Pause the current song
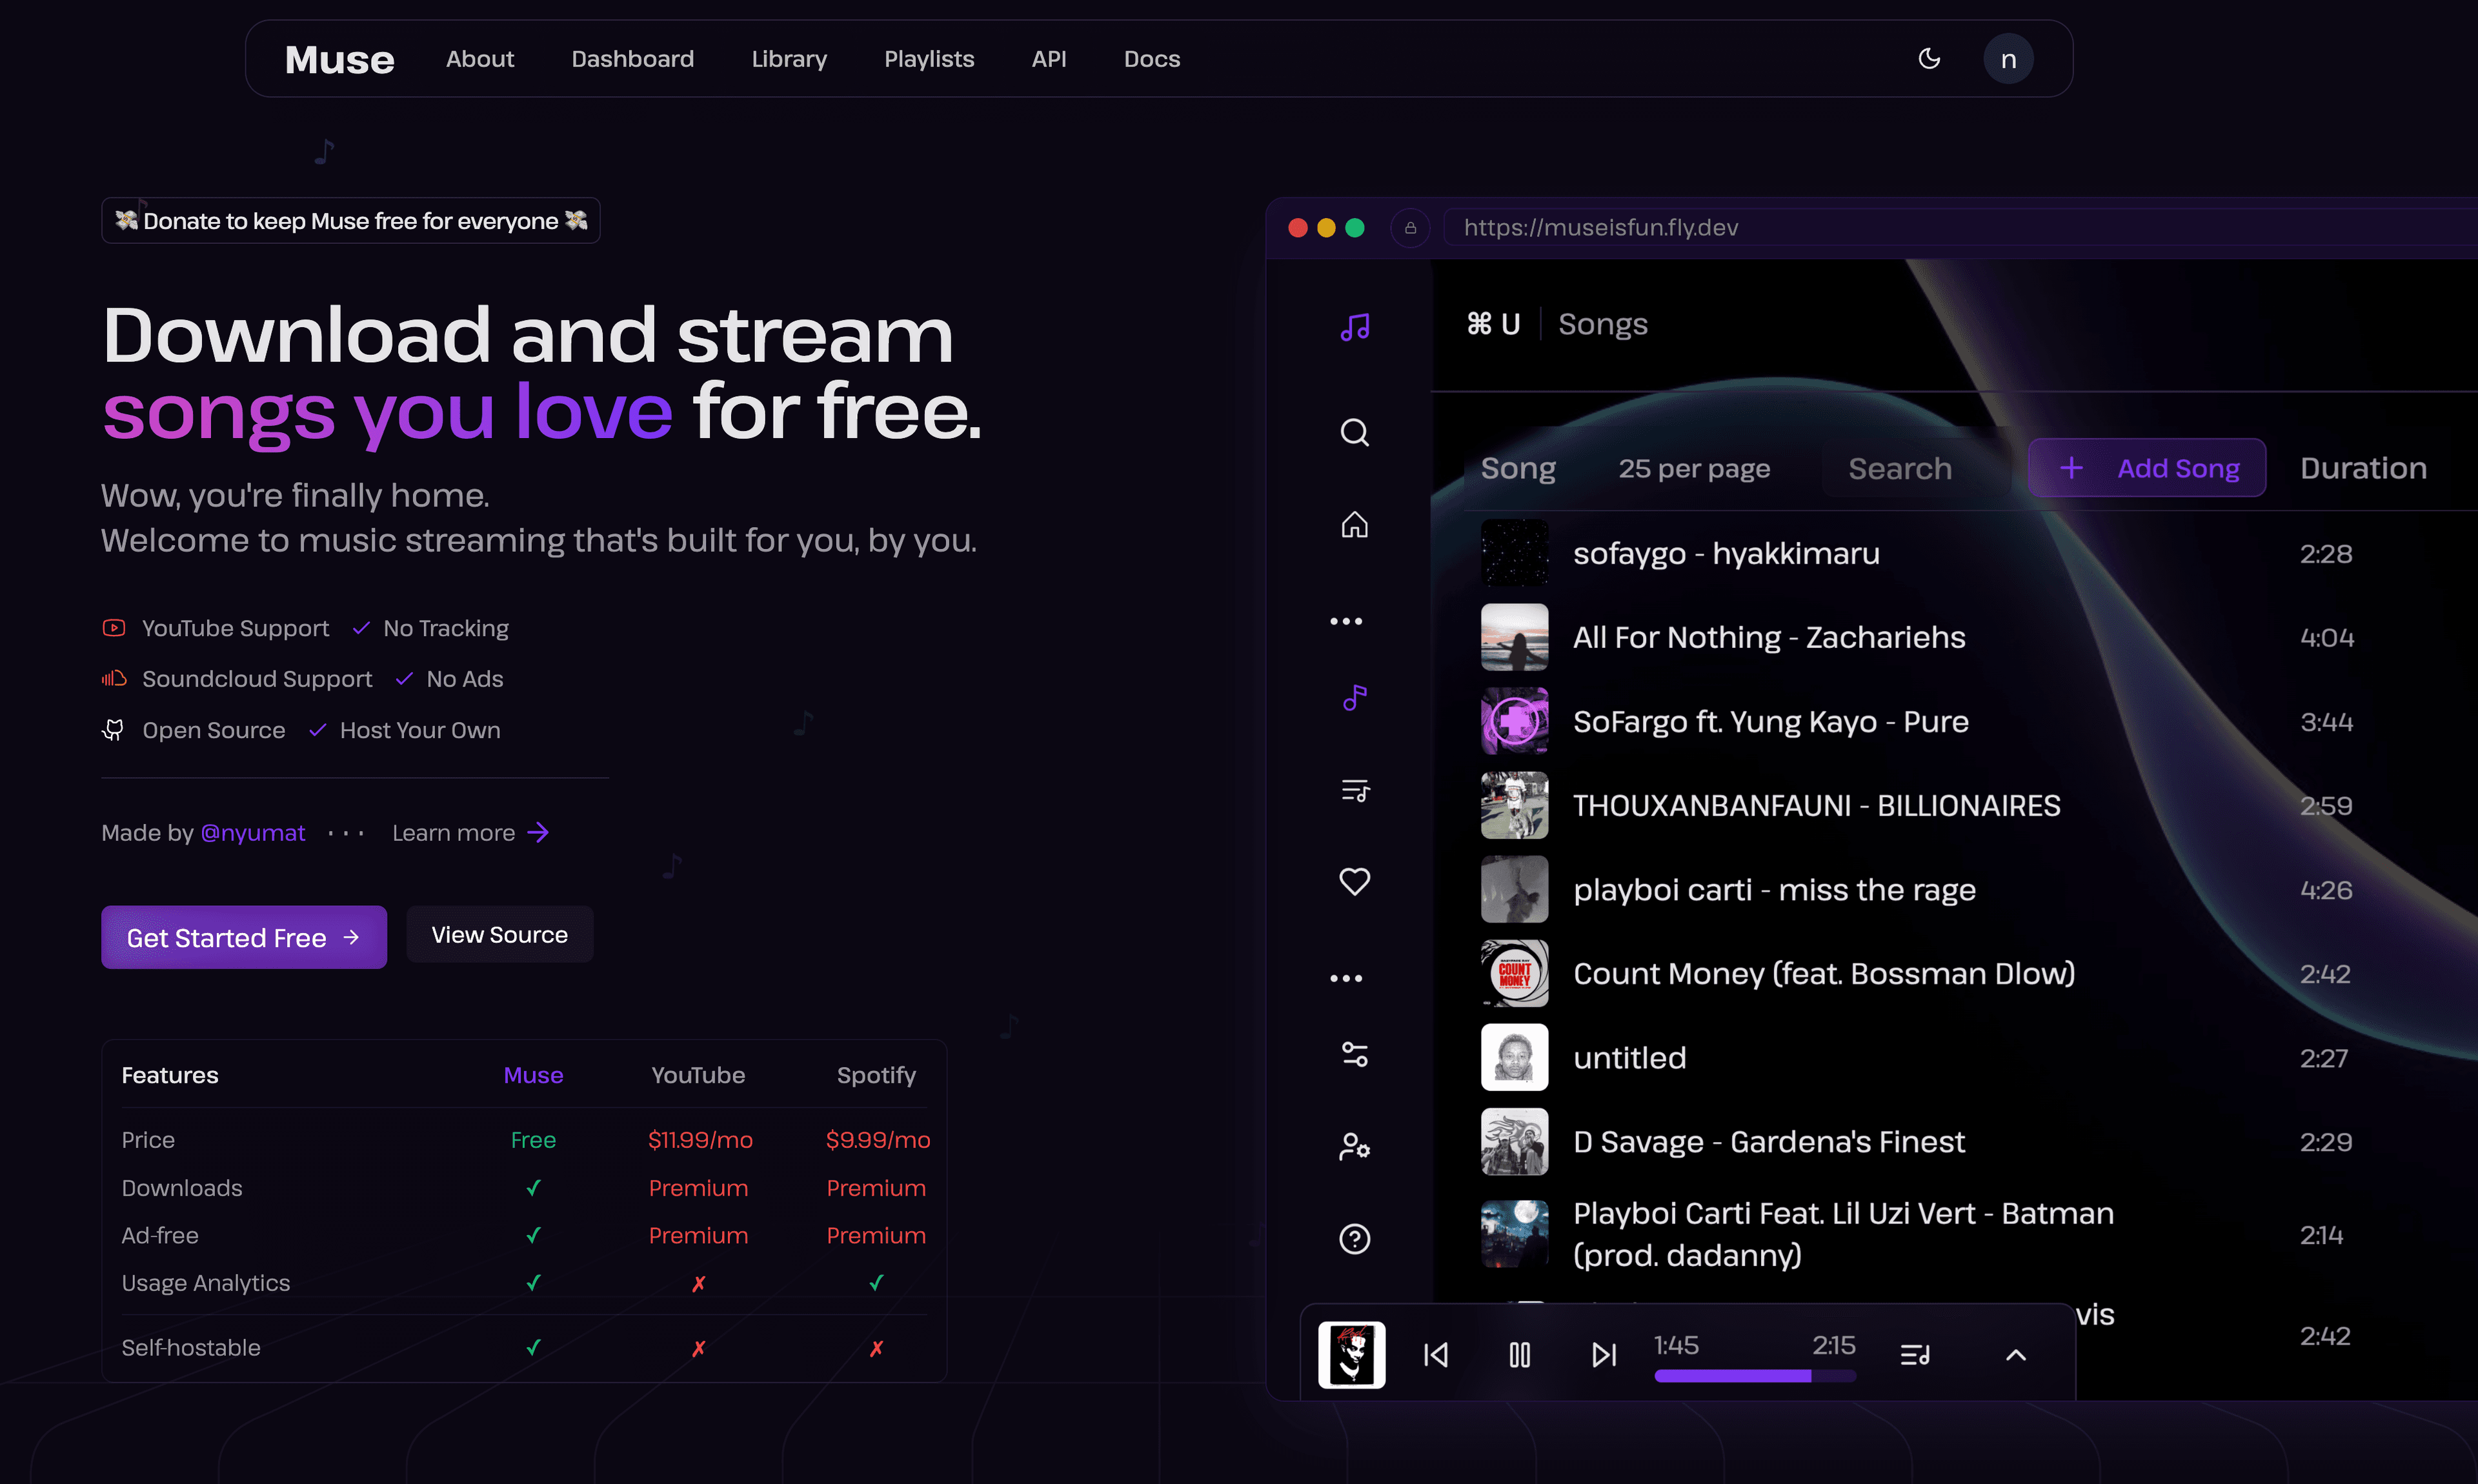 (x=1519, y=1355)
